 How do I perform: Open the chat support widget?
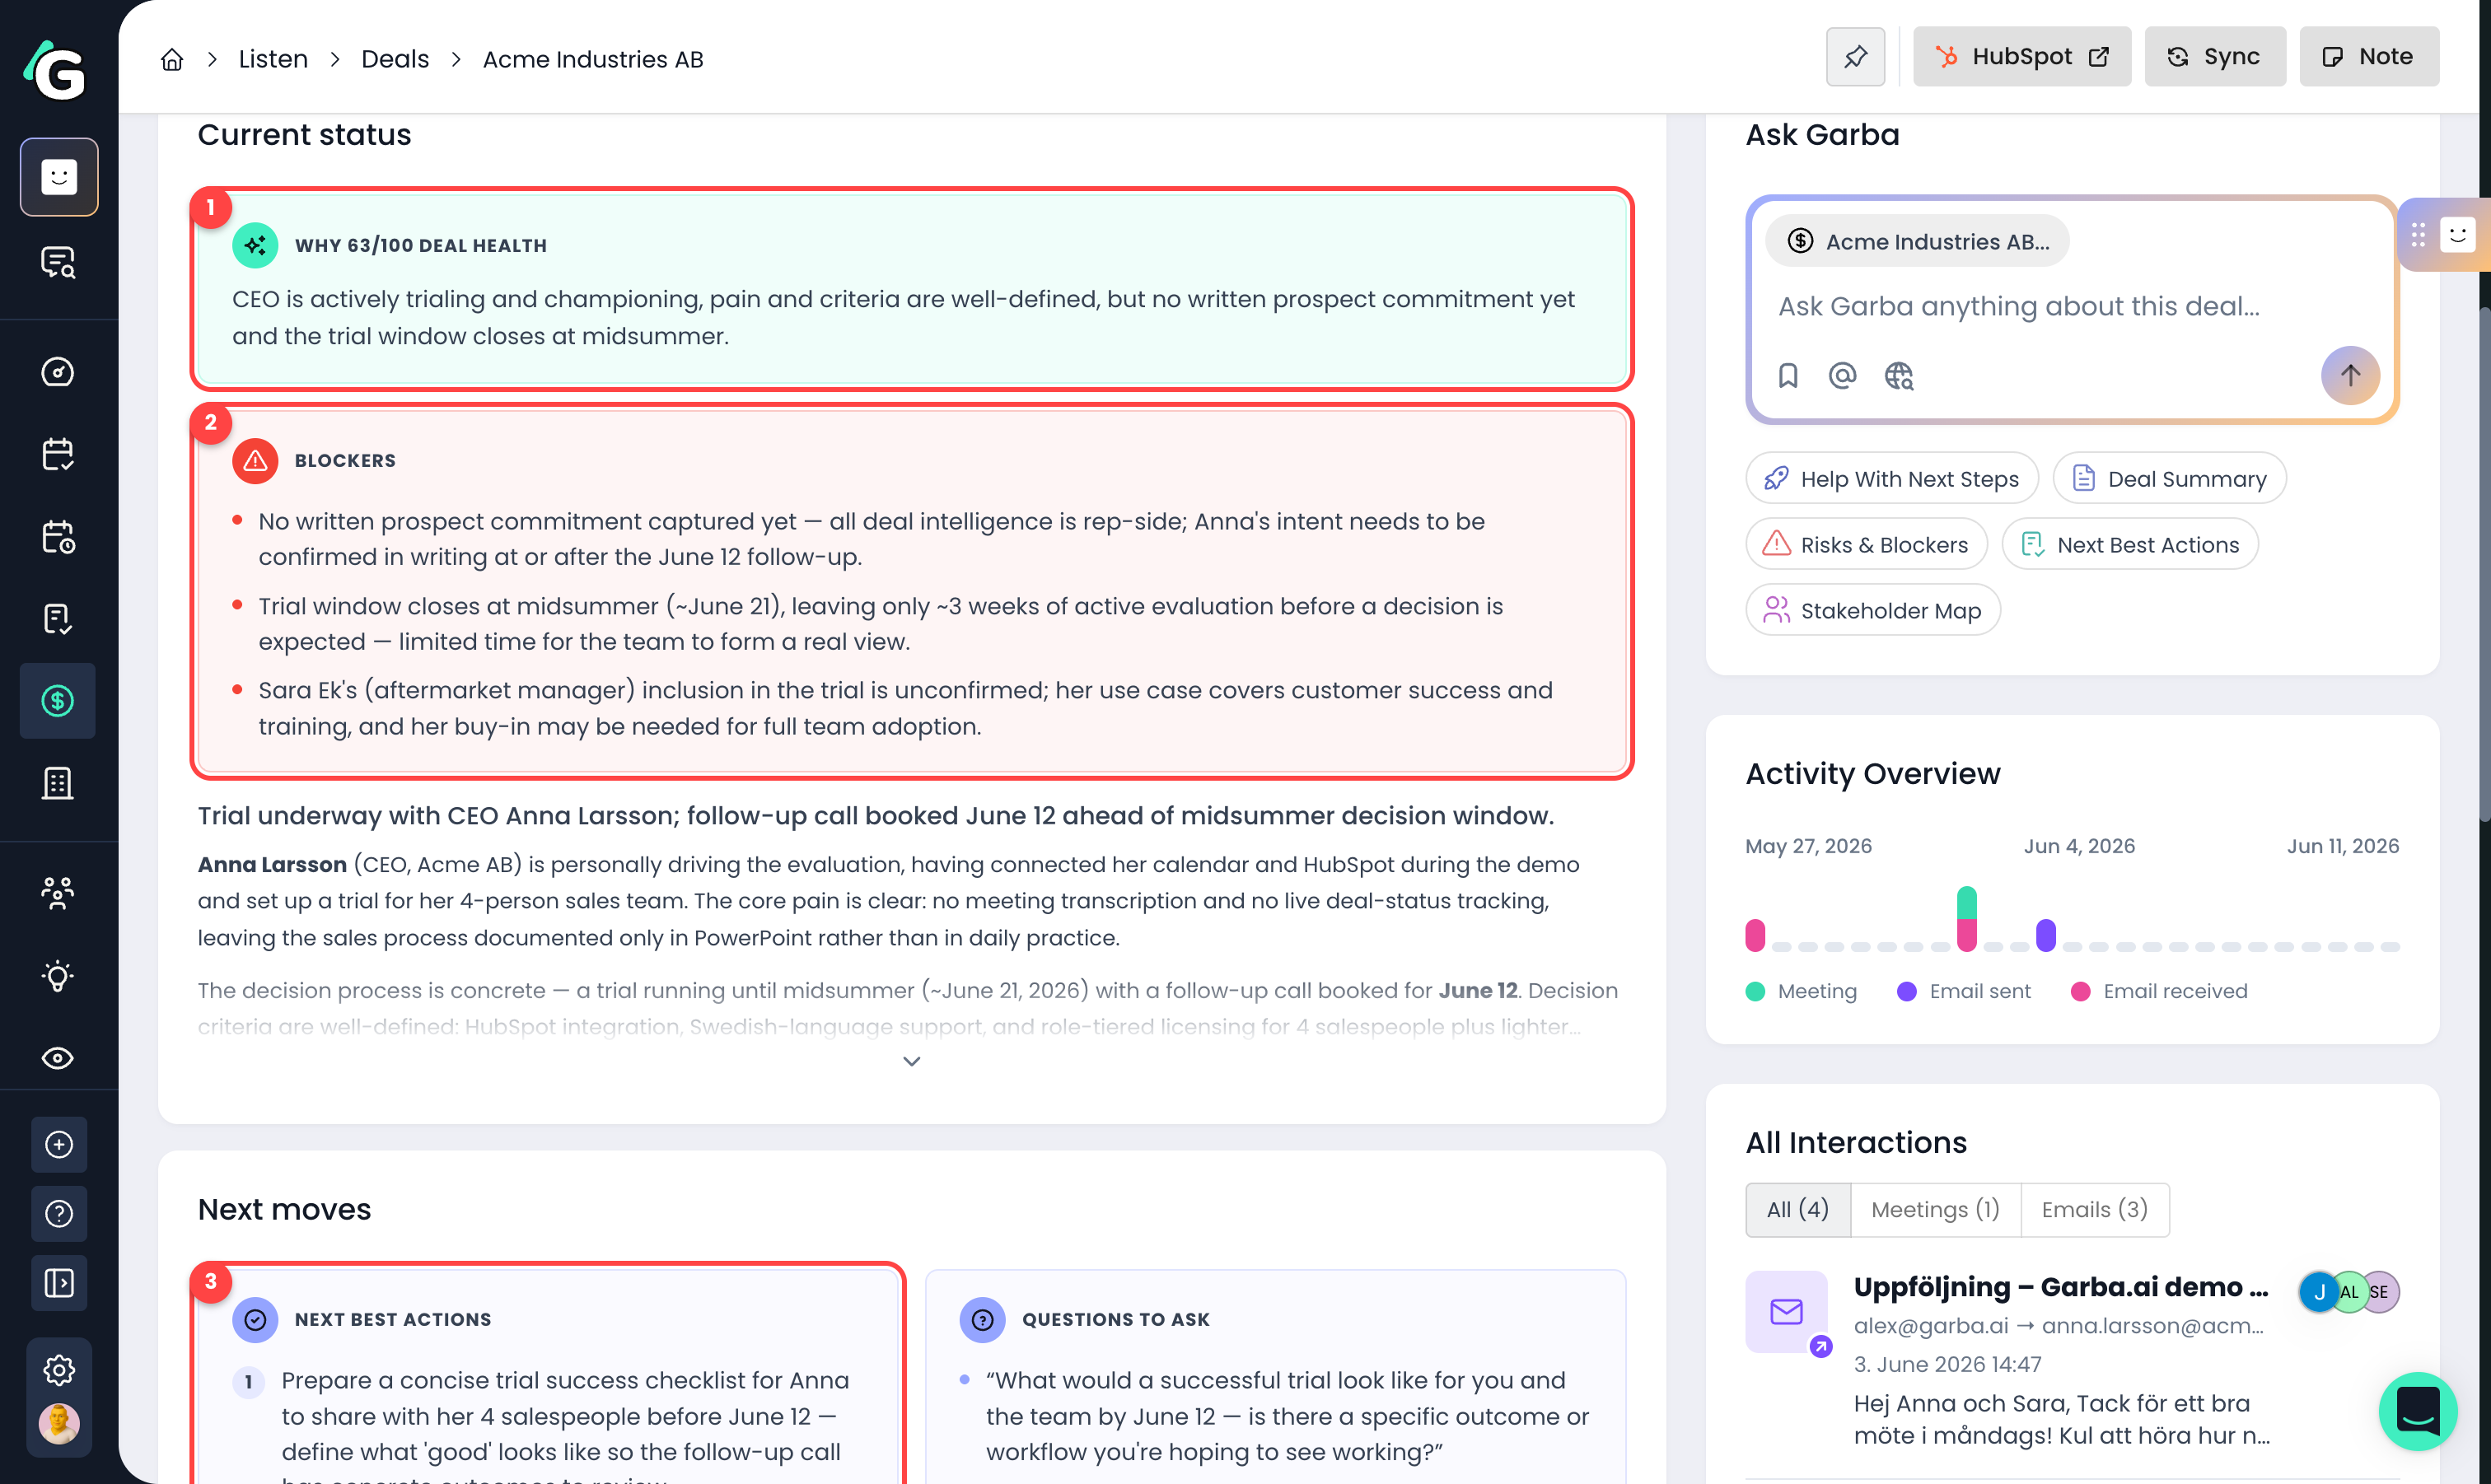(2418, 1411)
